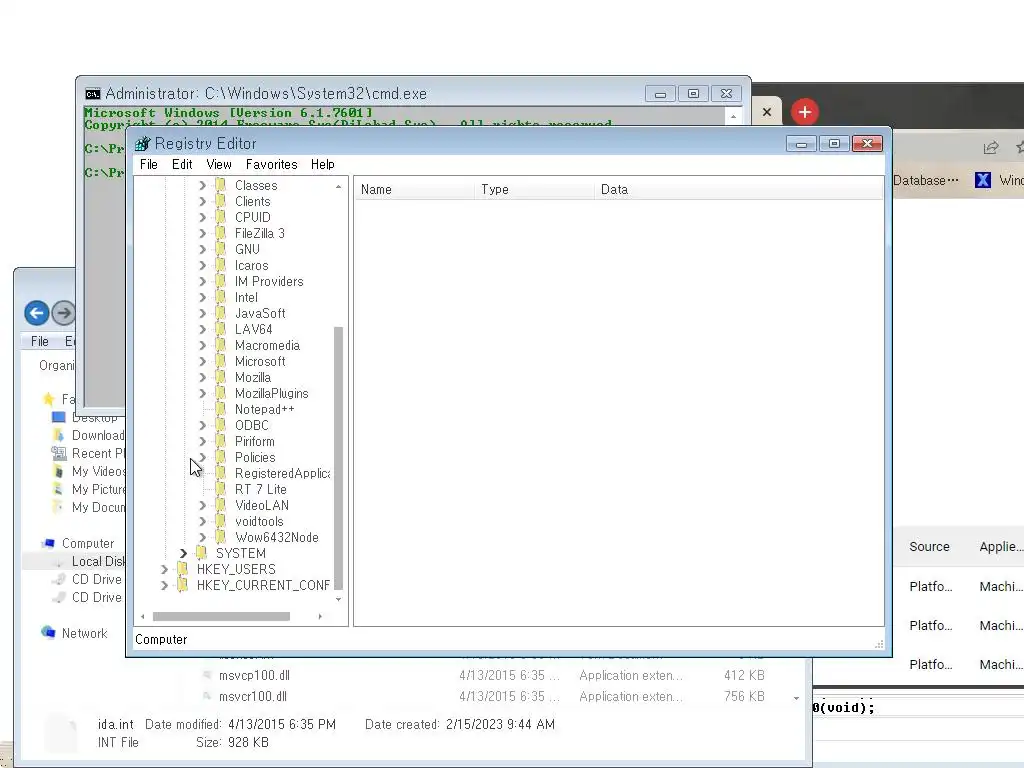
Task: Click the Notepad++ folder icon
Action: pyautogui.click(x=221, y=409)
